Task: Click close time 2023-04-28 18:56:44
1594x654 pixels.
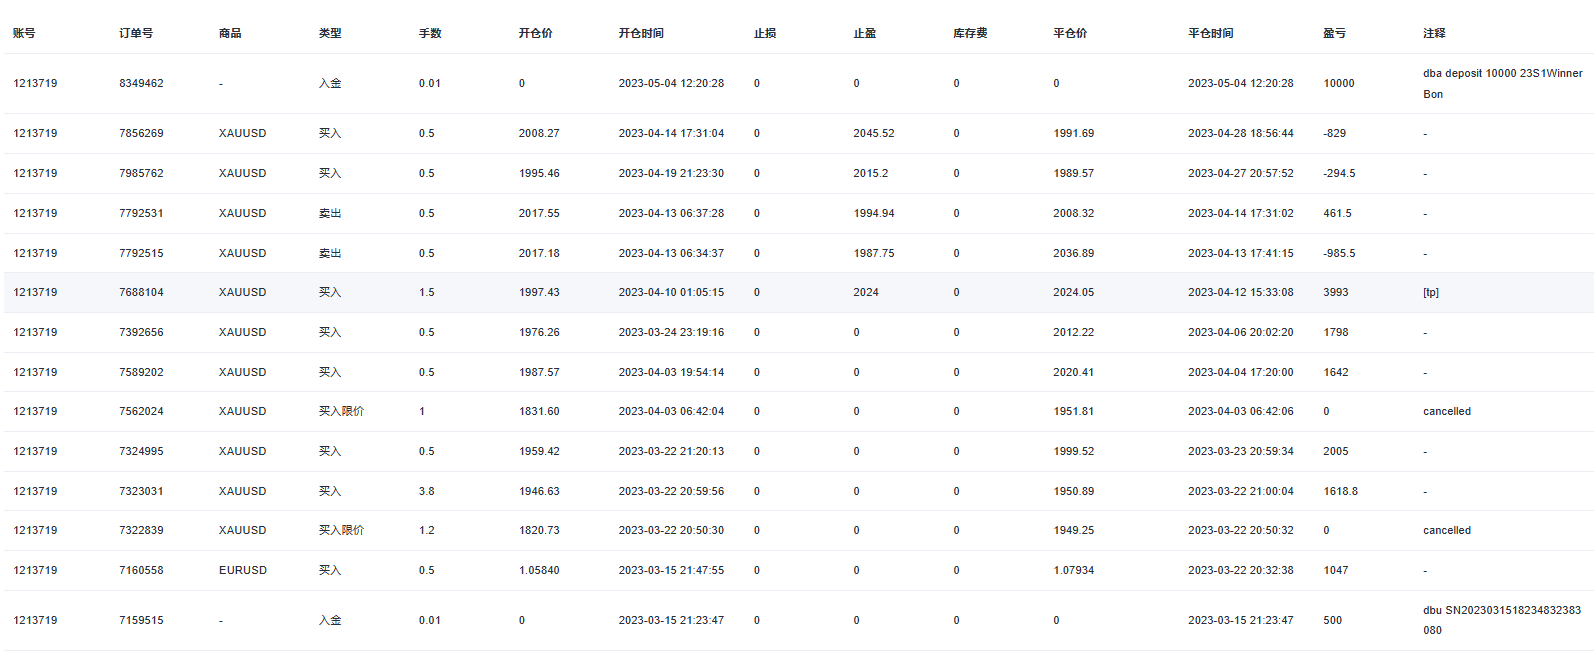Action: coord(1241,133)
